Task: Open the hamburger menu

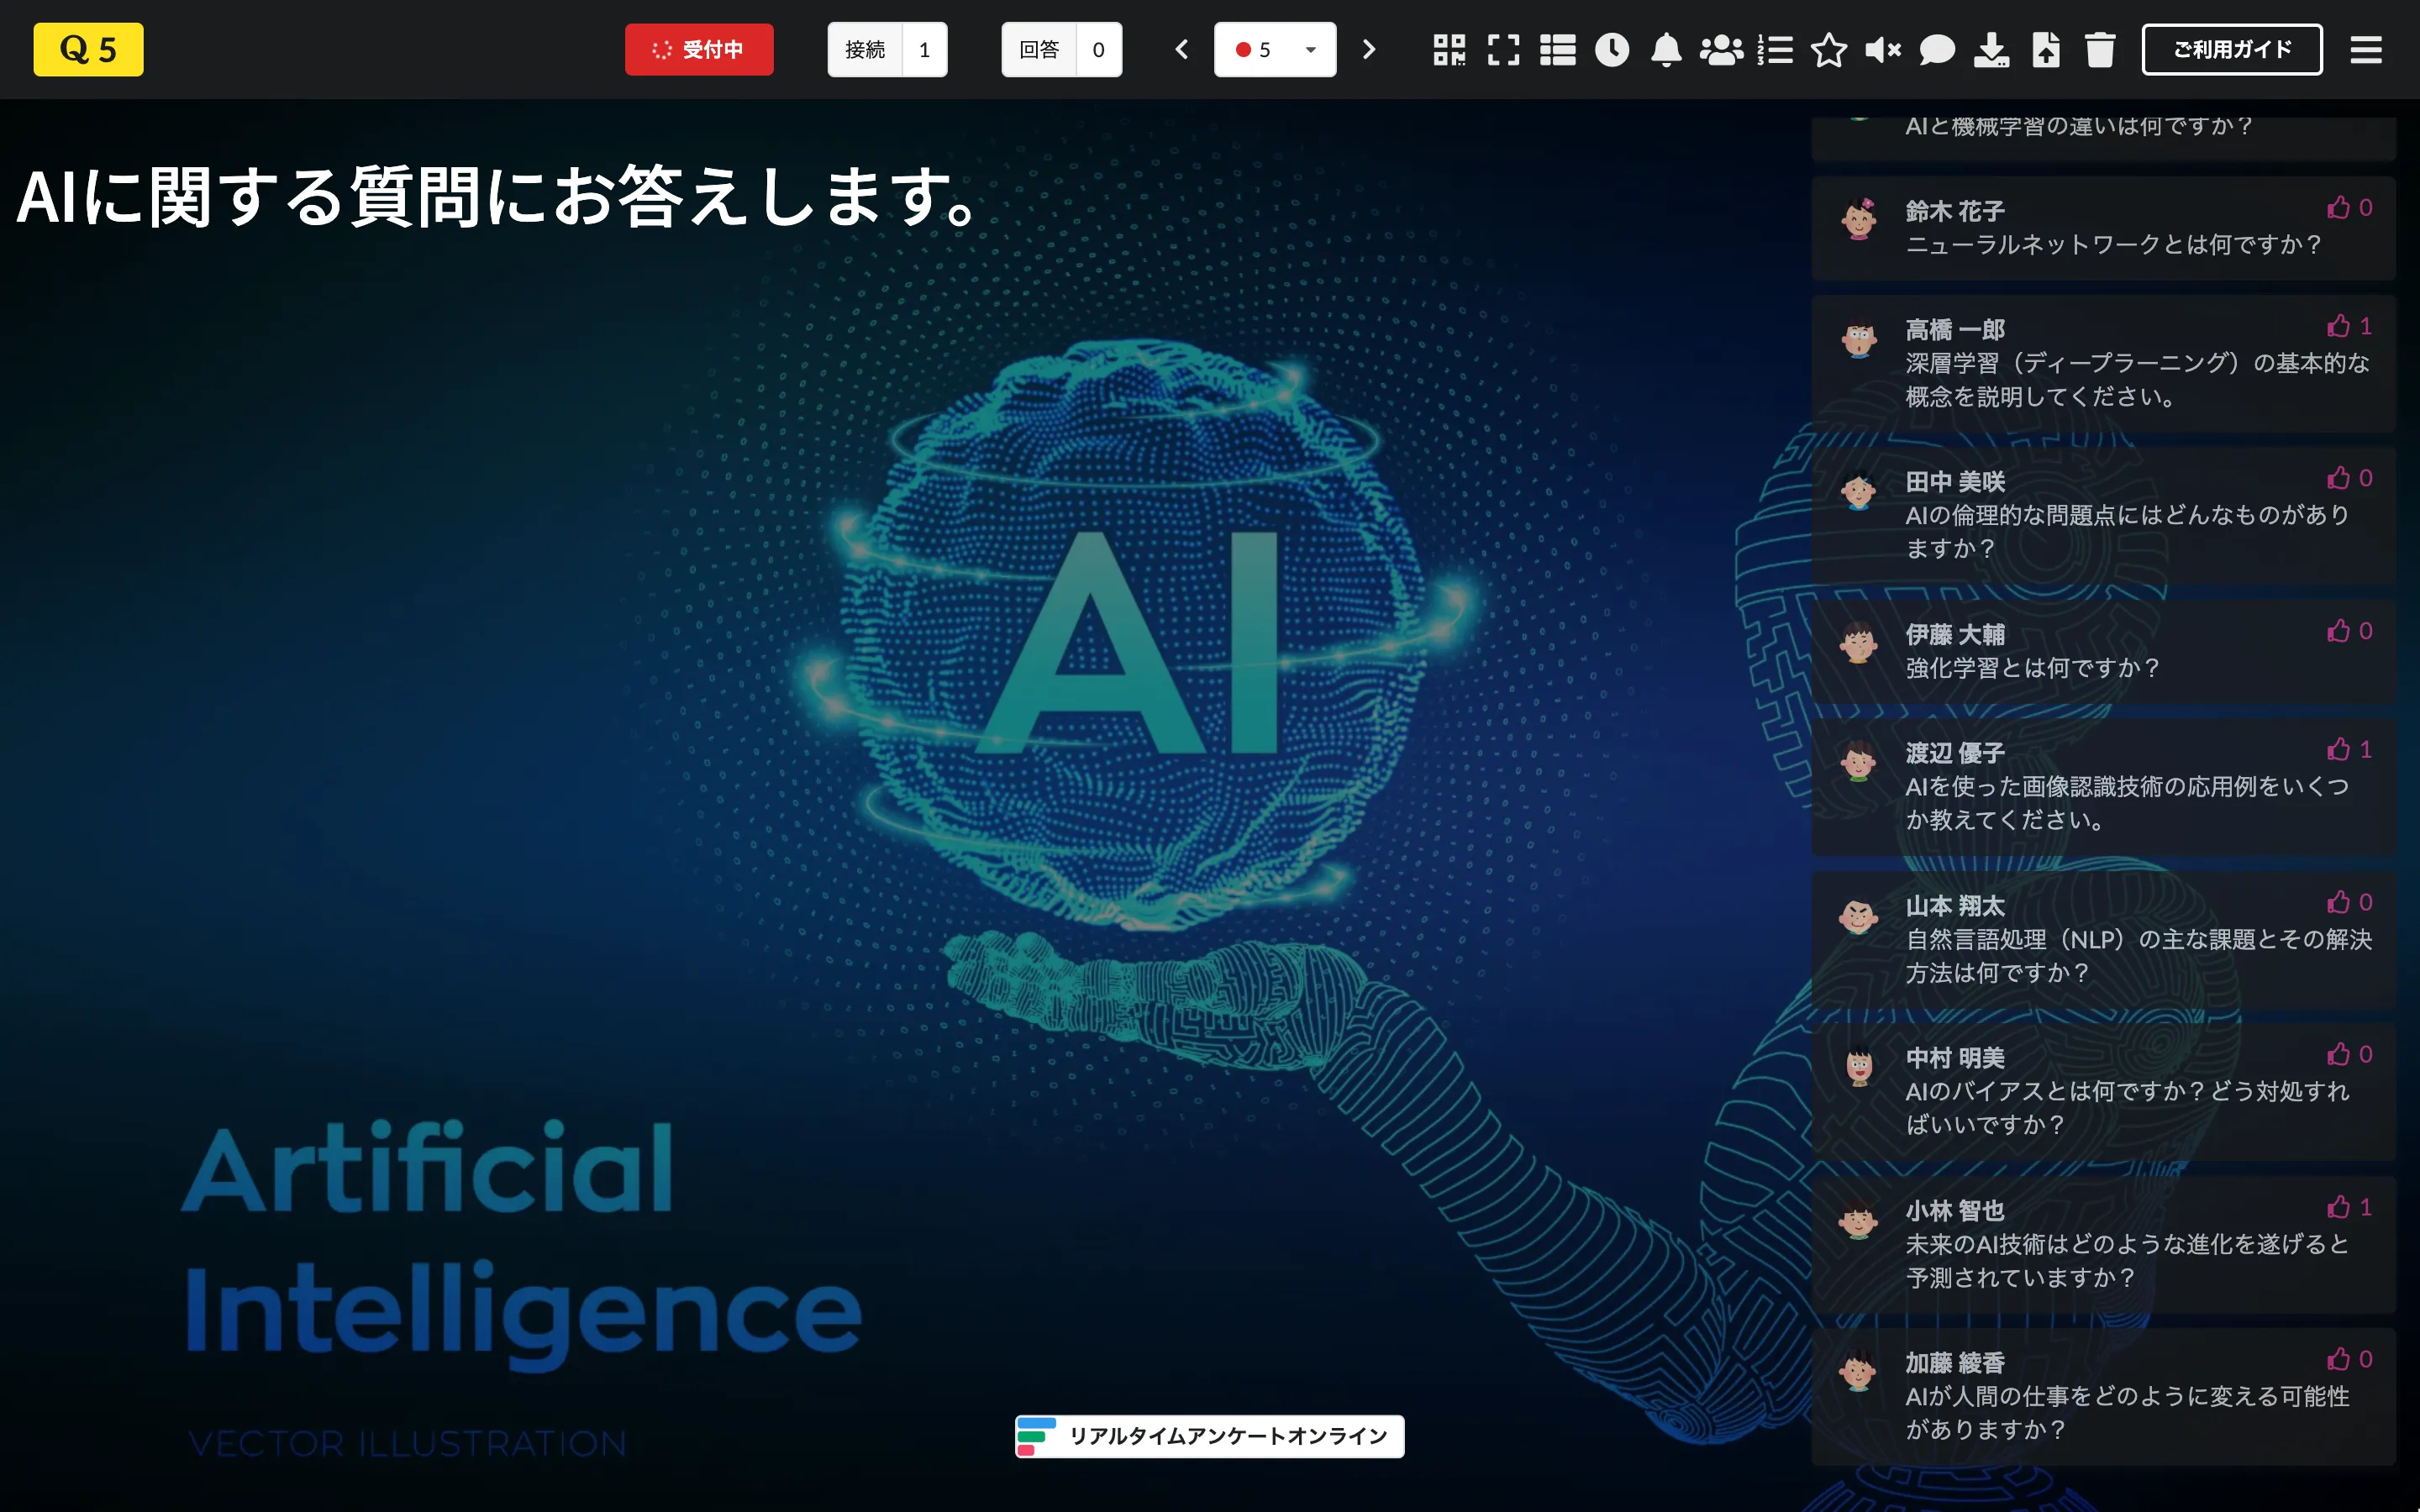Action: [x=2367, y=49]
